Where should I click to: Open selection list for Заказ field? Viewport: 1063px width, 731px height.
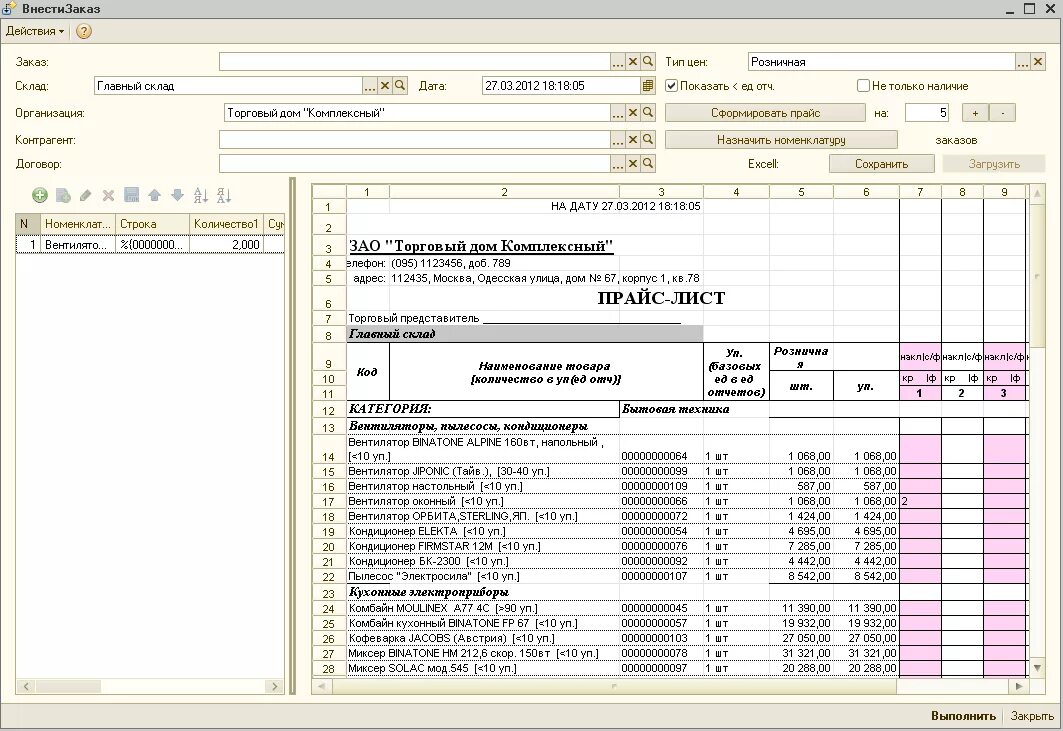pyautogui.click(x=618, y=62)
